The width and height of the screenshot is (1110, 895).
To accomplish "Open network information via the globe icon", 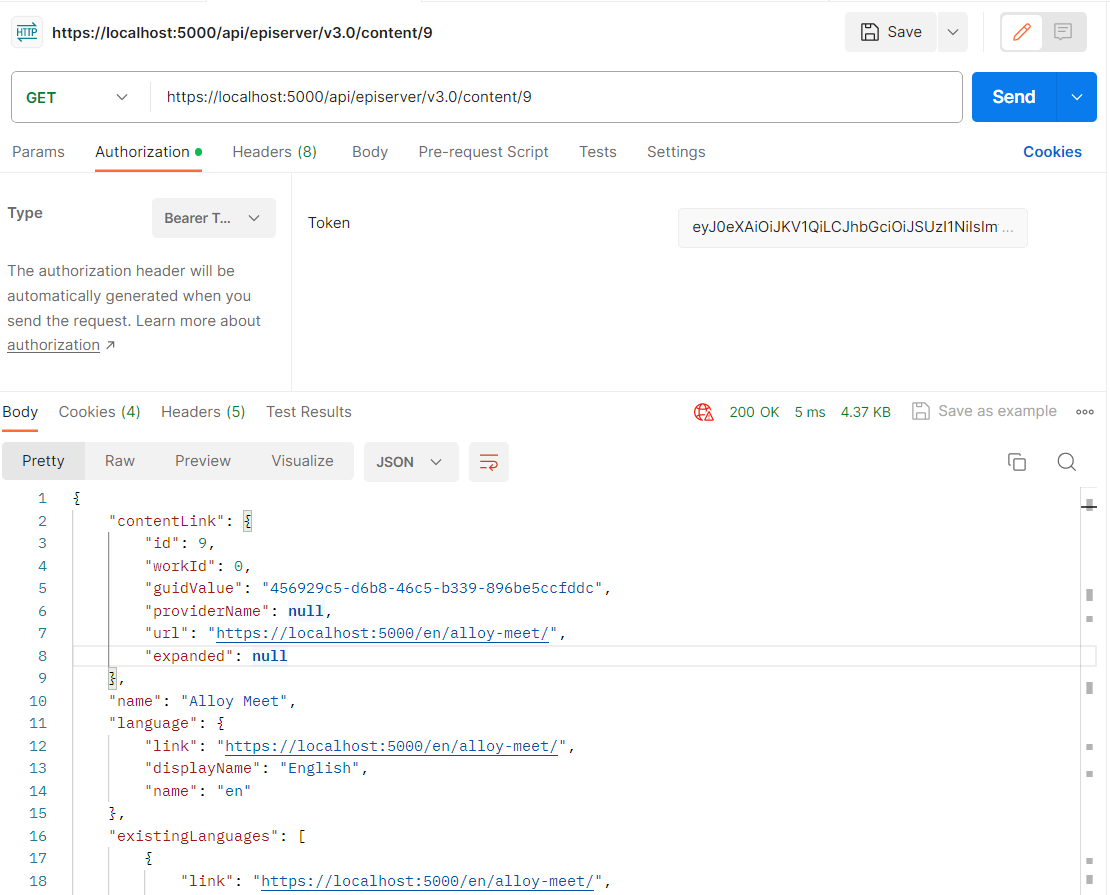I will click(x=704, y=411).
